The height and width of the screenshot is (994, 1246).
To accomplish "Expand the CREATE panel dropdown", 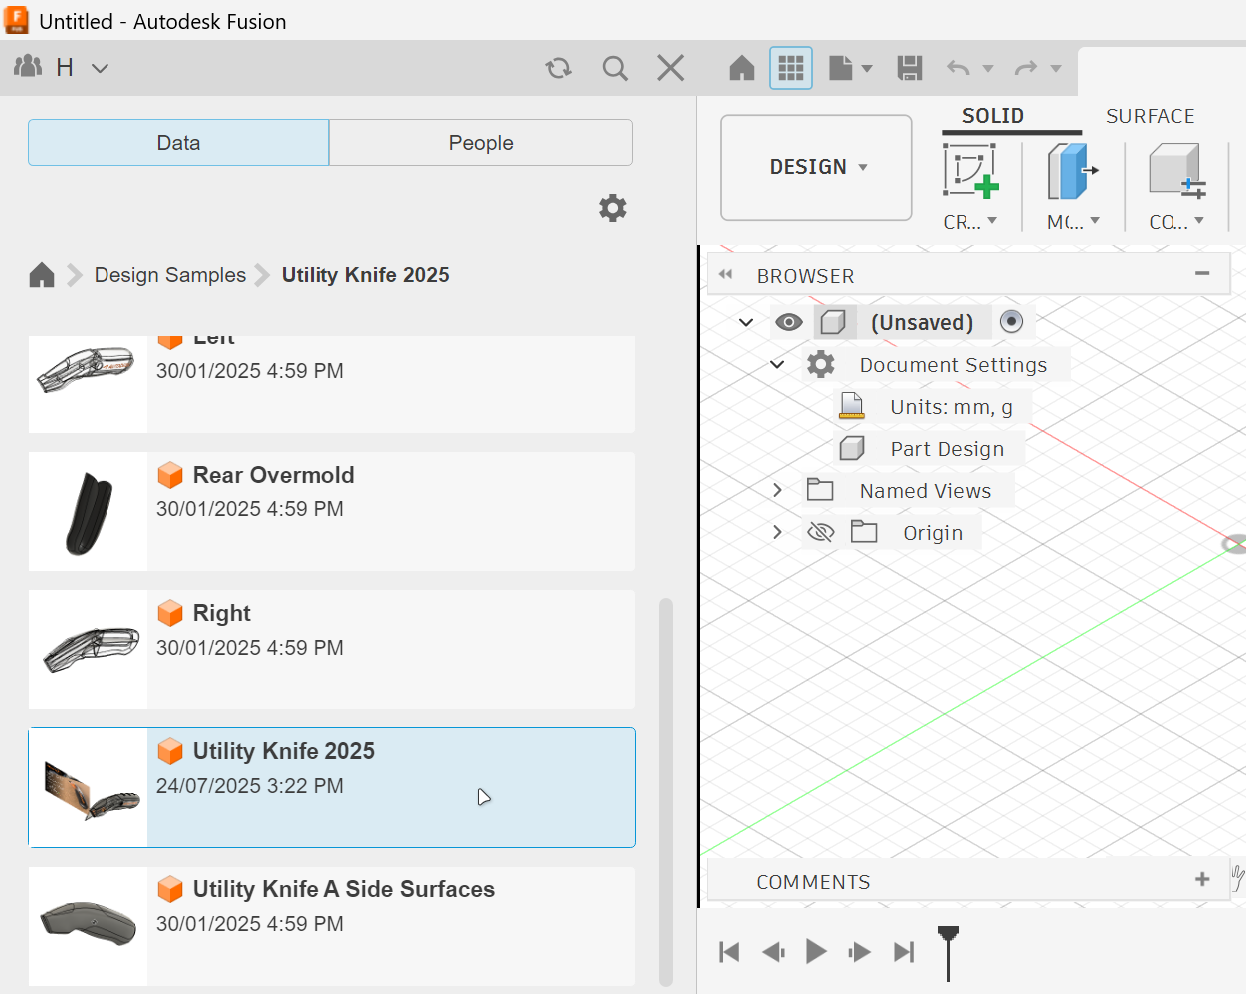I will click(x=971, y=222).
